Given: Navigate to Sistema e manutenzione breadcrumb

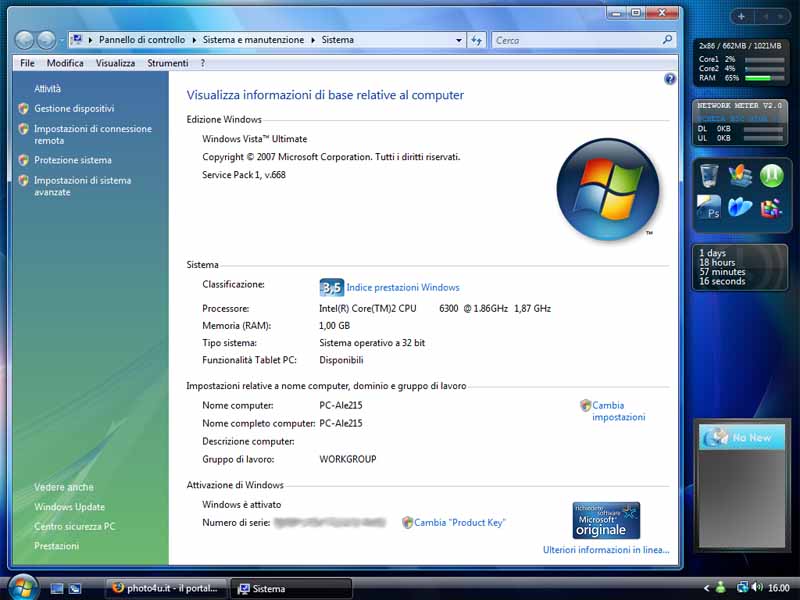Looking at the screenshot, I should (x=253, y=40).
